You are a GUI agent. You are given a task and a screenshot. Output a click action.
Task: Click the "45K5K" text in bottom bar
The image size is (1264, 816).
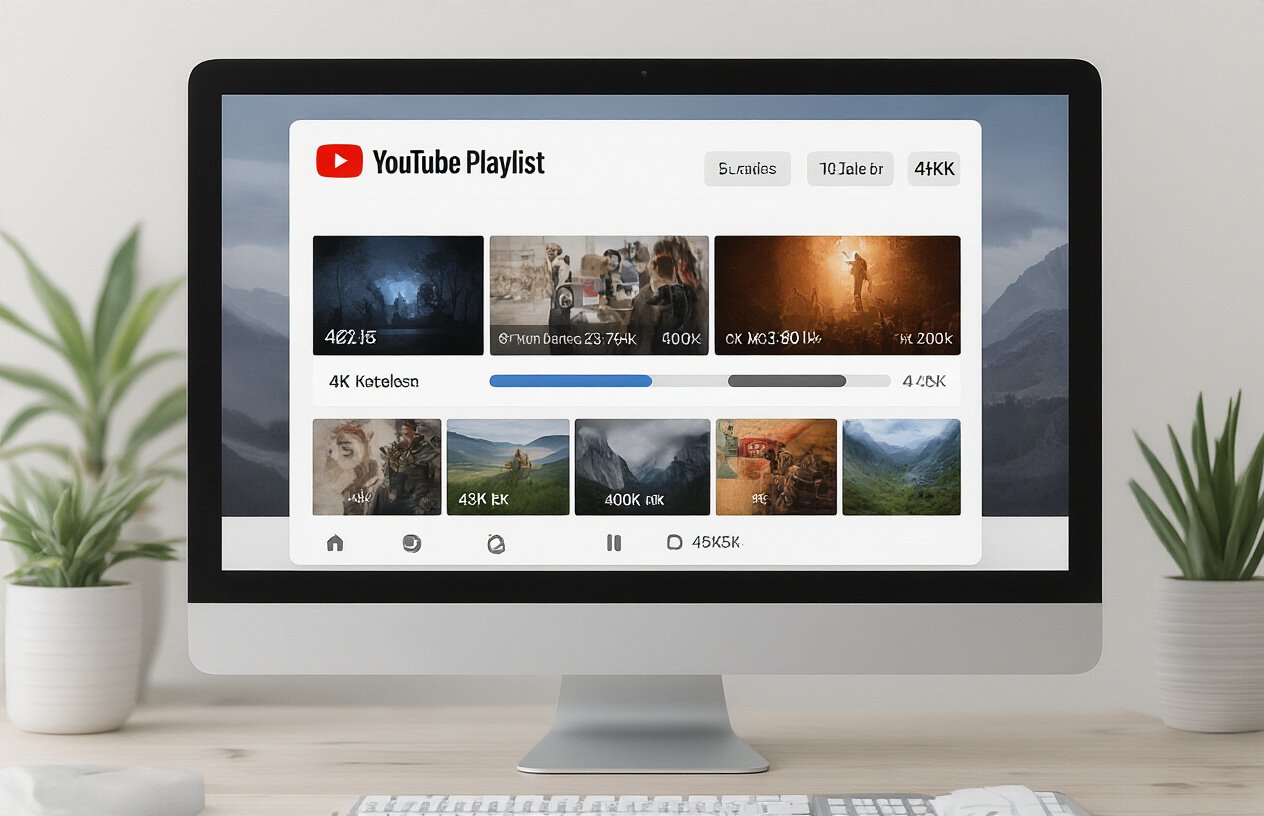click(716, 542)
